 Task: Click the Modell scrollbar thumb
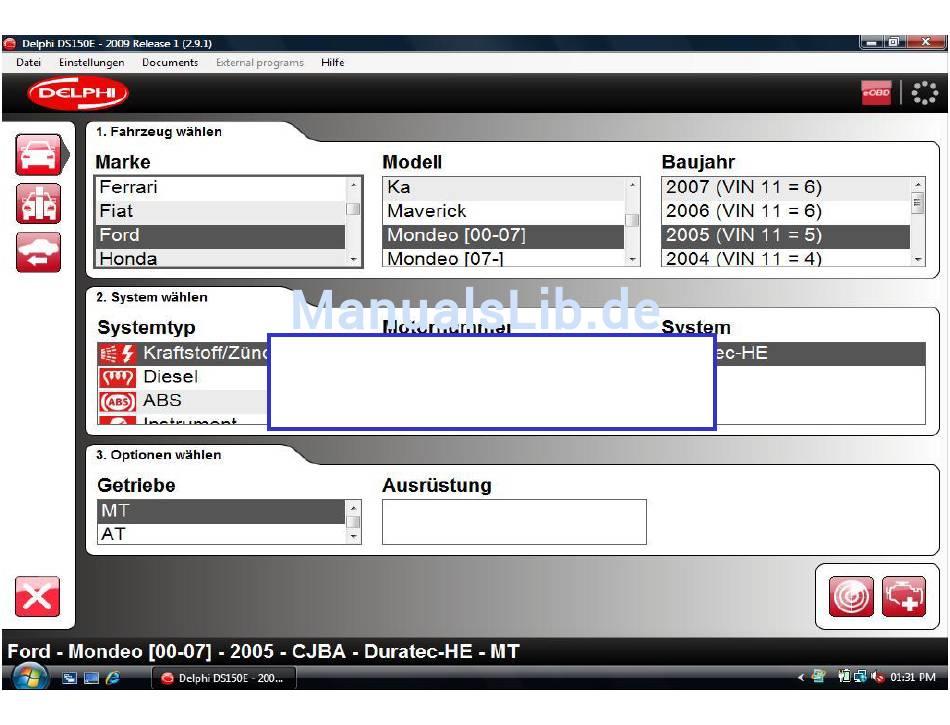point(632,220)
